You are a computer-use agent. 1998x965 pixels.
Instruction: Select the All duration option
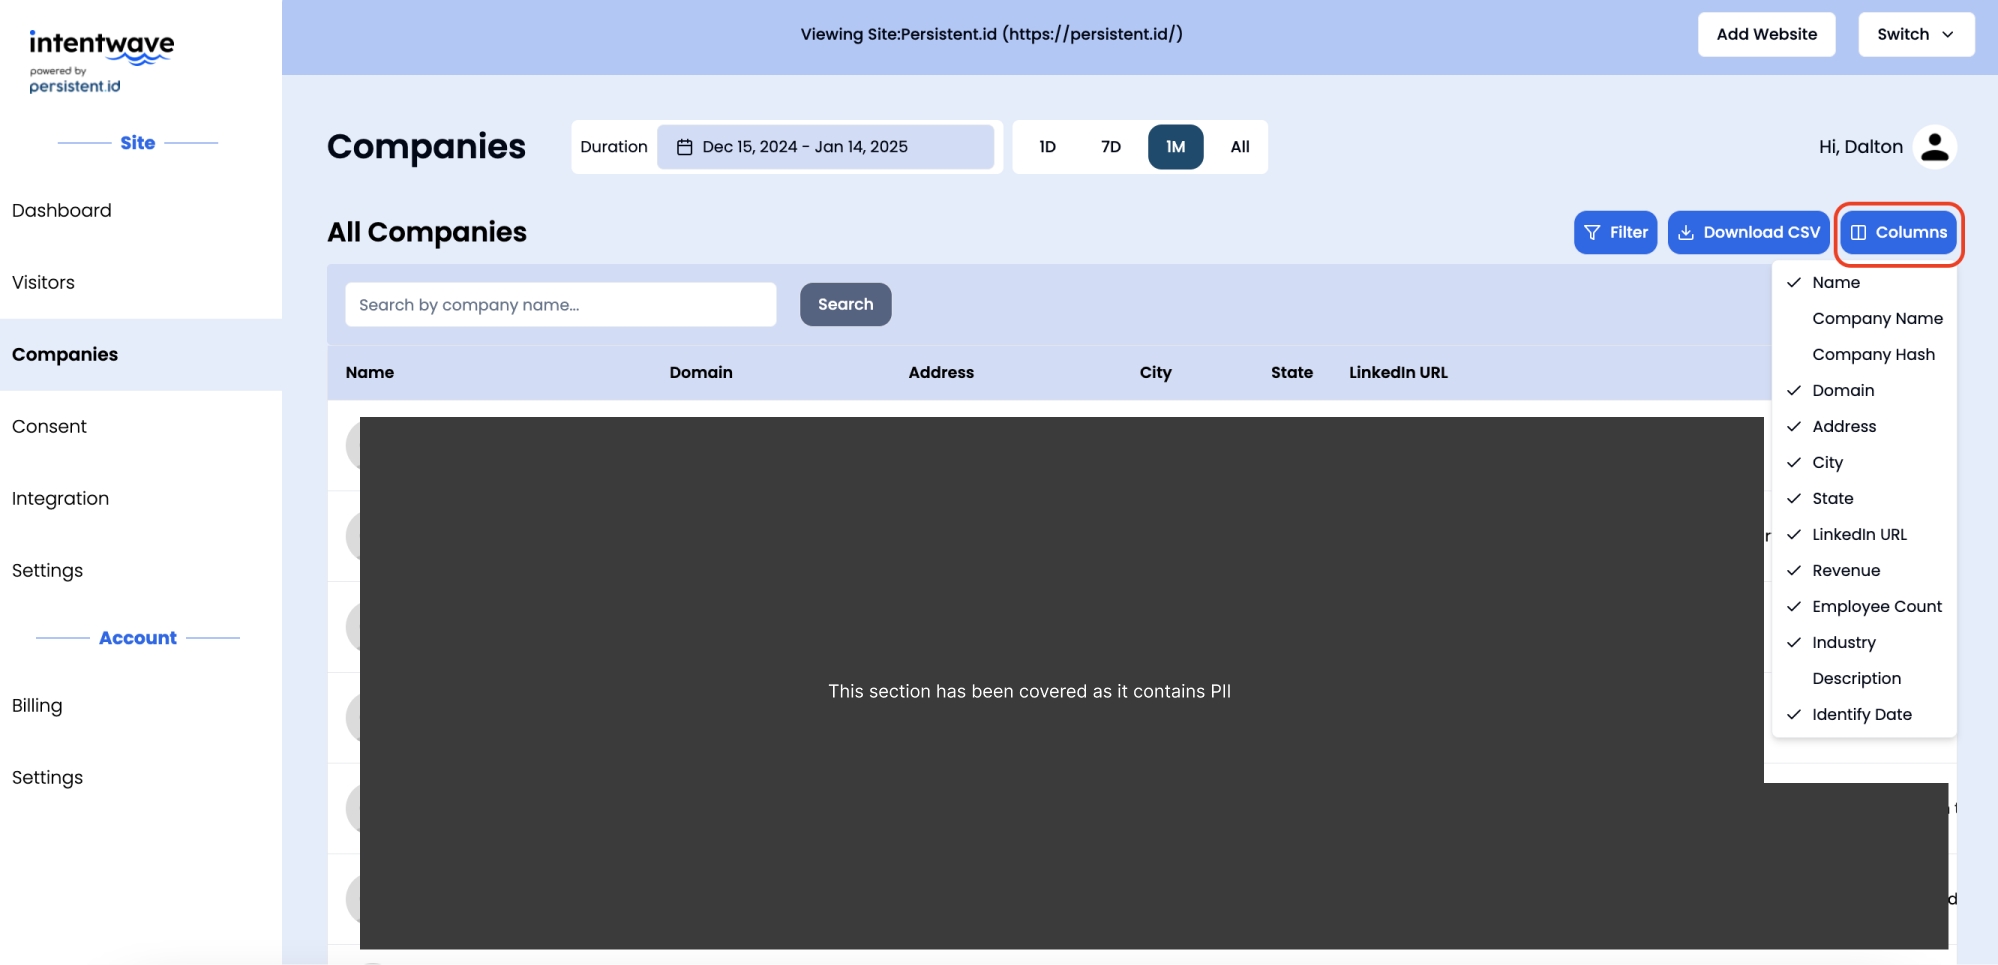click(1239, 147)
